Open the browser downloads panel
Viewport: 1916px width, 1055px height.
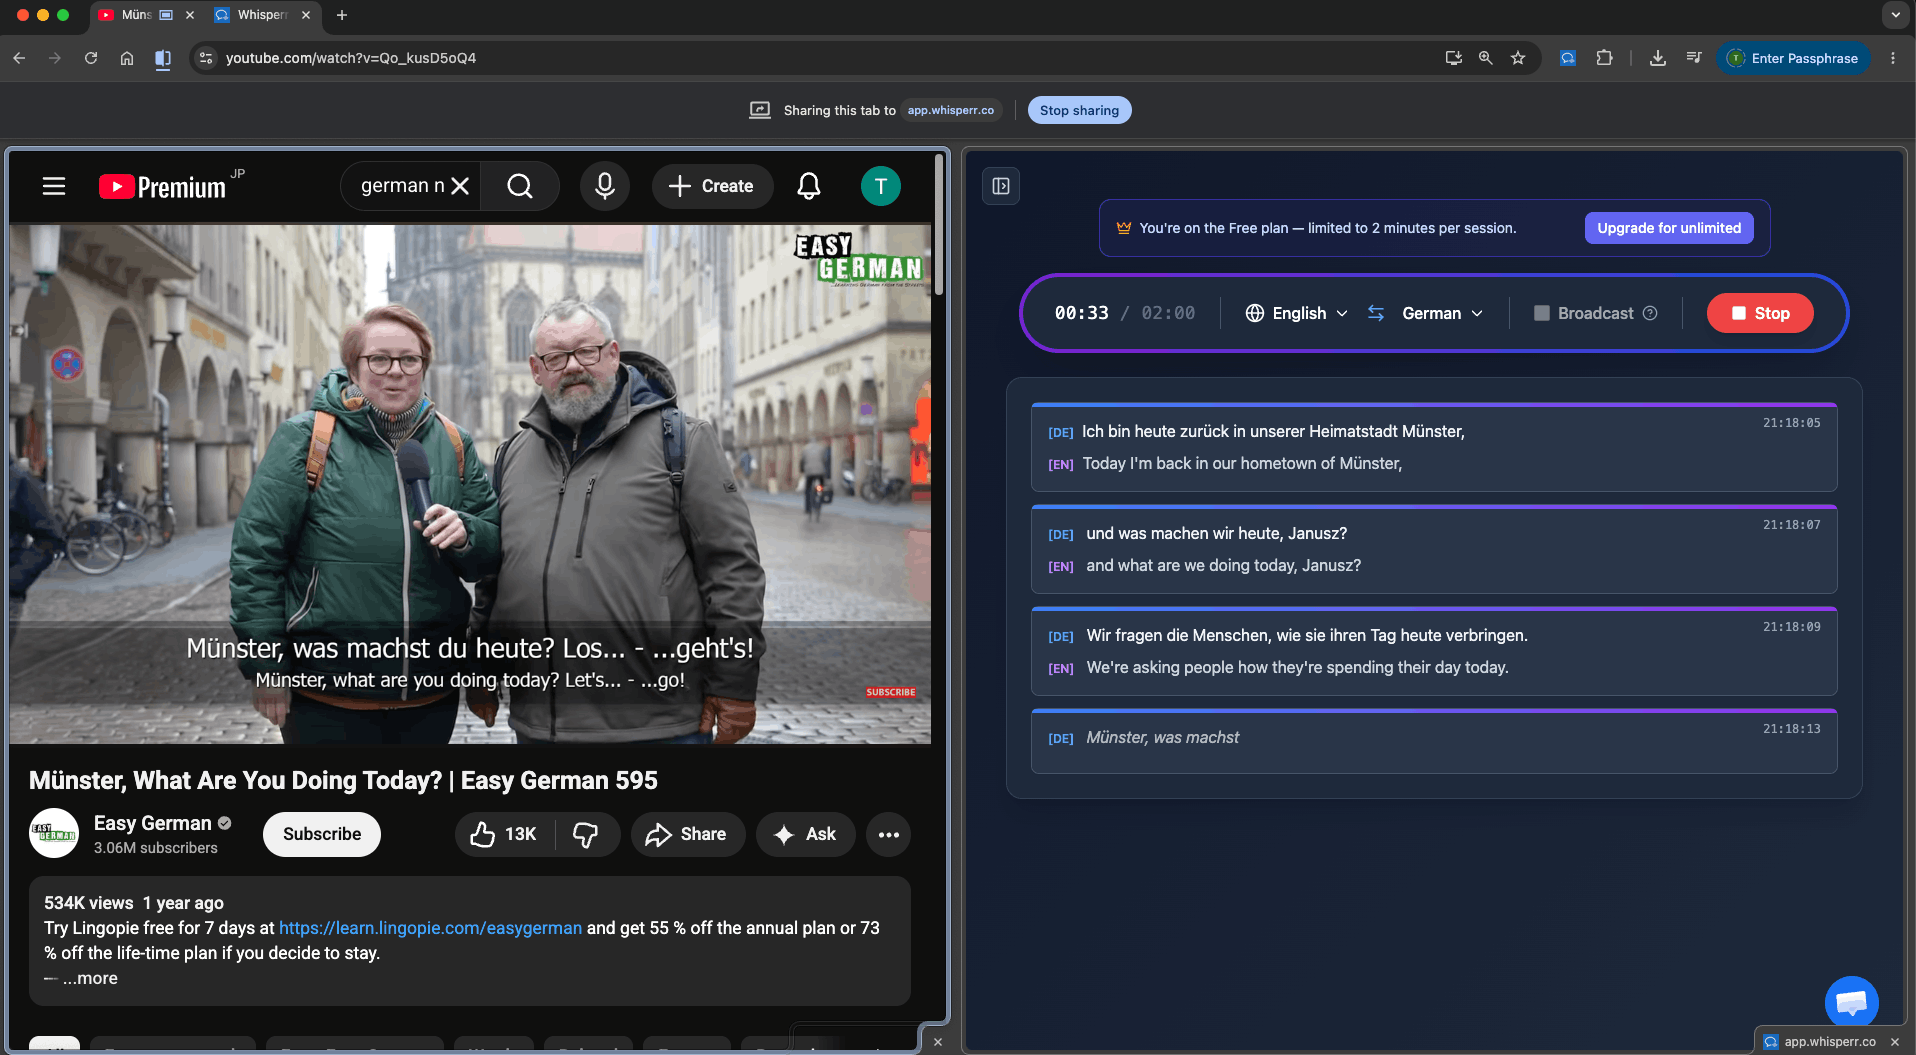(x=1657, y=58)
